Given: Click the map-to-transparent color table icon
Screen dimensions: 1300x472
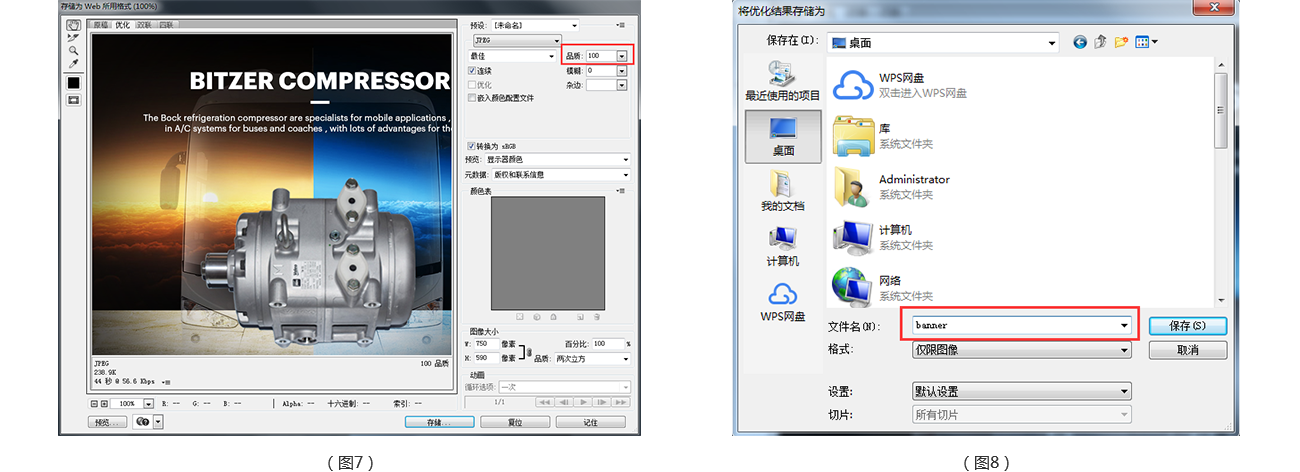Looking at the screenshot, I should coord(520,317).
